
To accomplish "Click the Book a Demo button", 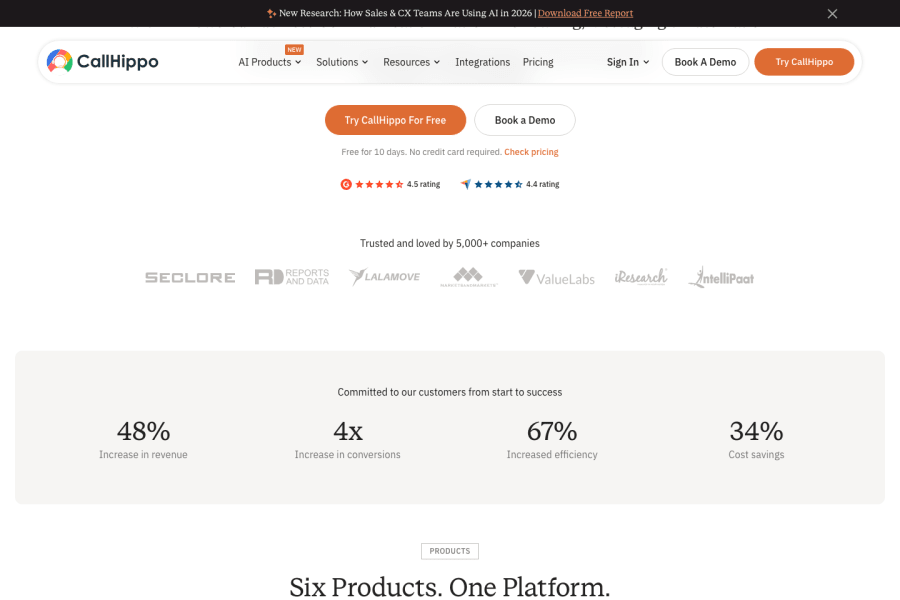I will click(x=524, y=120).
